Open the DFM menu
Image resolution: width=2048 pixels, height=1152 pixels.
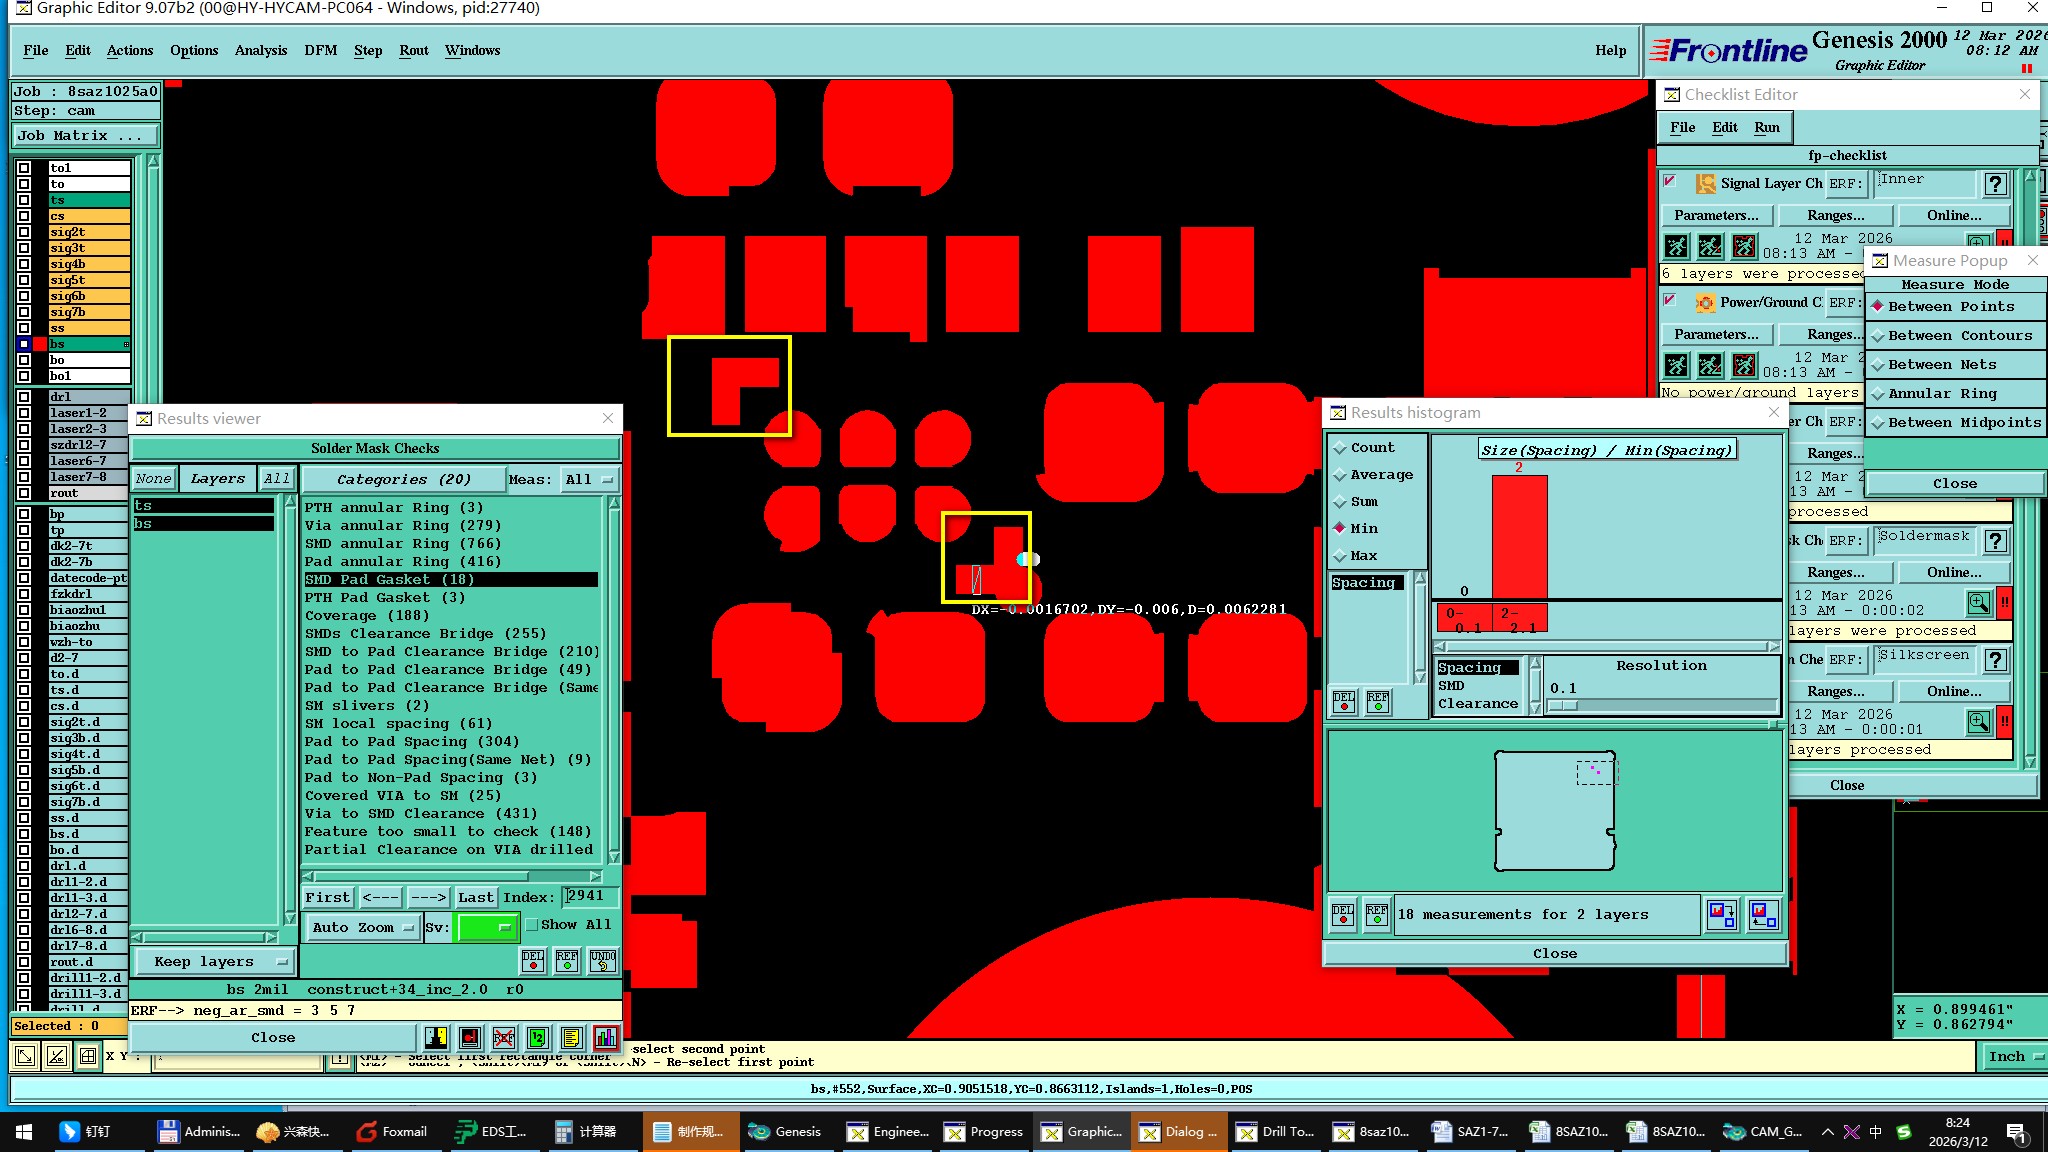coord(320,50)
